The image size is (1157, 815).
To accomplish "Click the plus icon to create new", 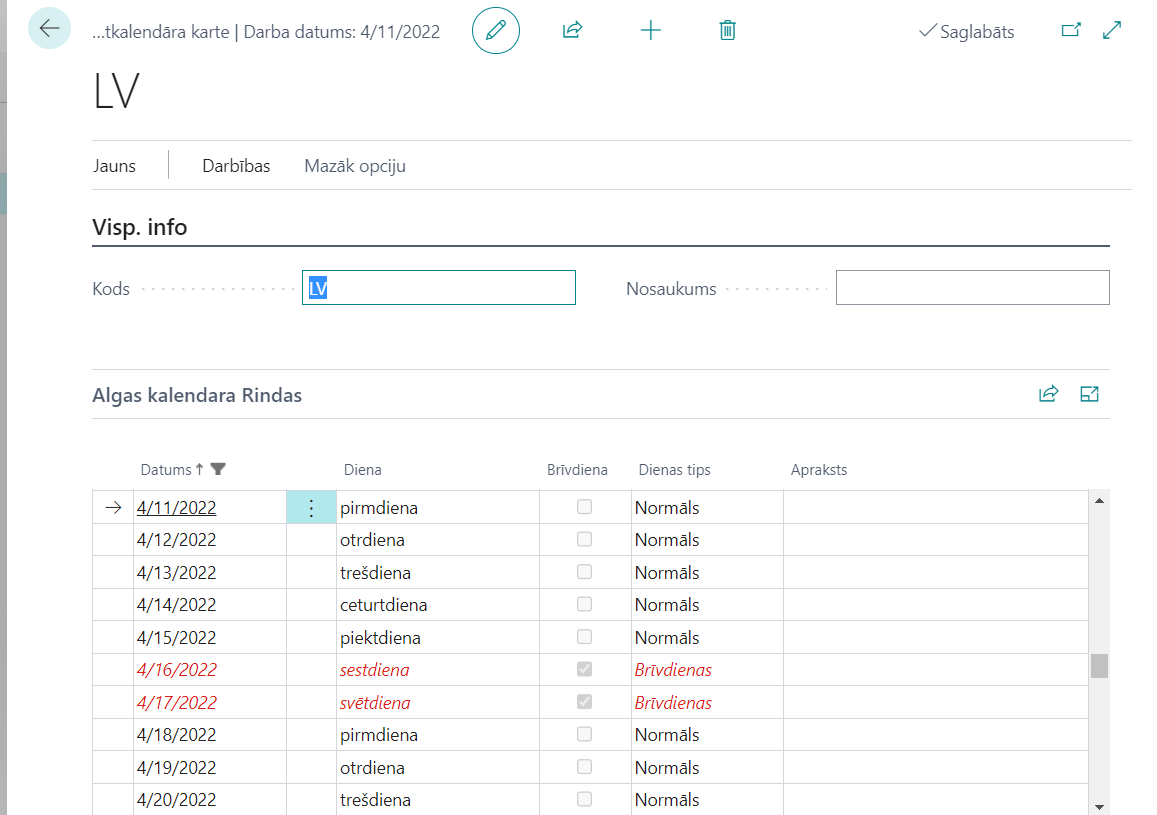I will [x=651, y=30].
